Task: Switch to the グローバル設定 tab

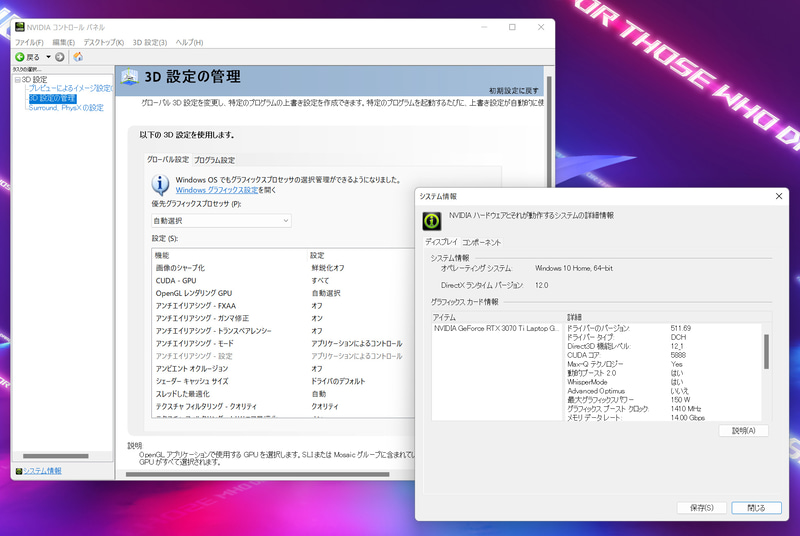Action: [x=168, y=160]
